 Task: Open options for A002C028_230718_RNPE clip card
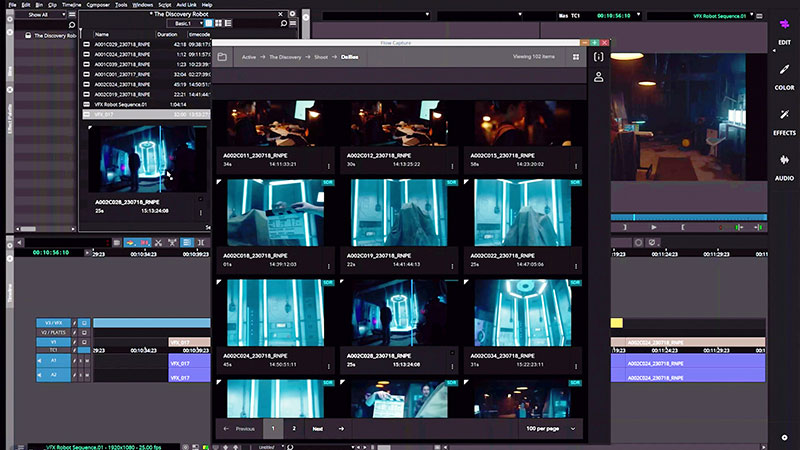click(452, 366)
